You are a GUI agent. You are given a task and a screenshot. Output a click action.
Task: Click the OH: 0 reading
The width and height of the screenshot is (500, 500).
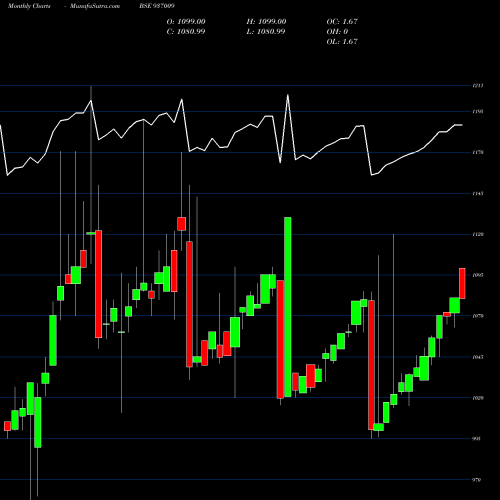337,32
